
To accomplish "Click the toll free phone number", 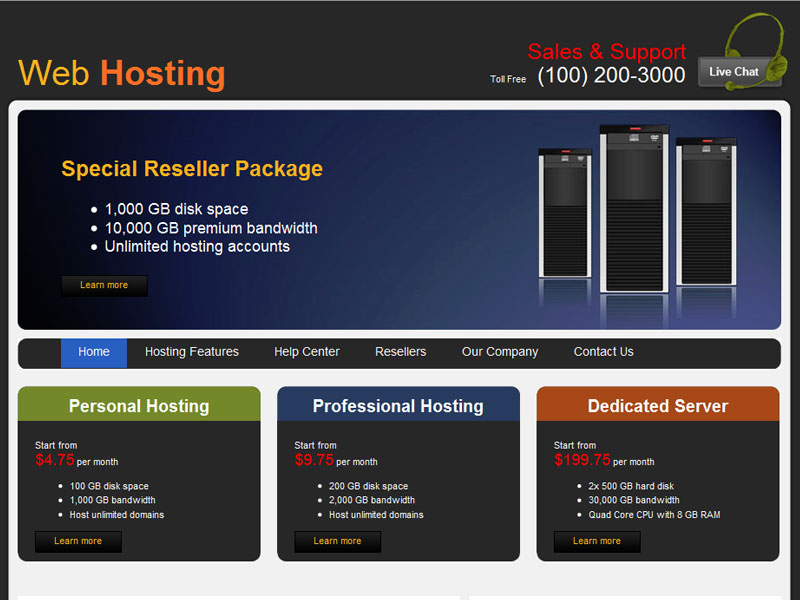I will (x=611, y=76).
